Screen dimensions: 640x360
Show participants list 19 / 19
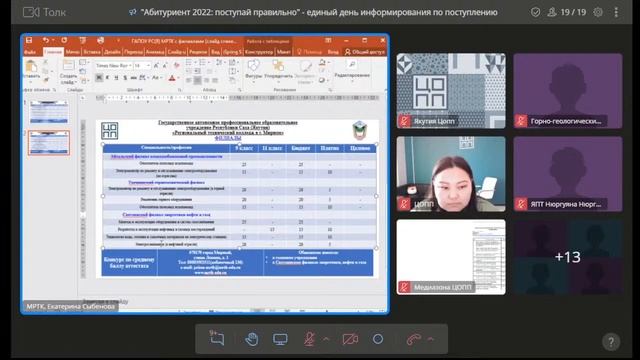tap(567, 12)
